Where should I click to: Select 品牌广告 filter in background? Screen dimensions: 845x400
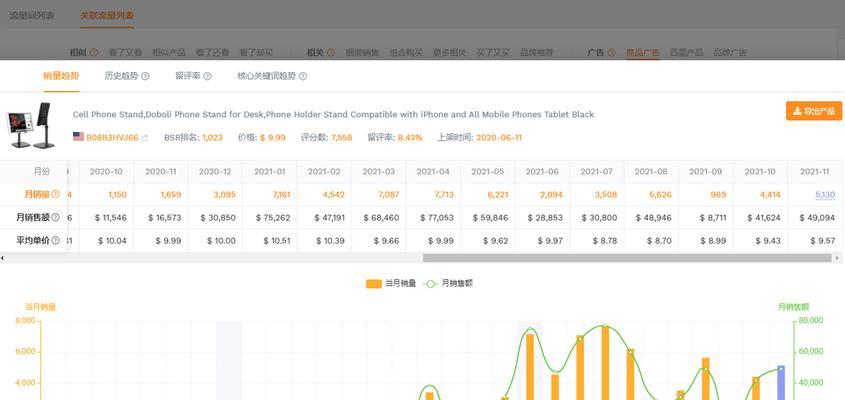pyautogui.click(x=730, y=52)
